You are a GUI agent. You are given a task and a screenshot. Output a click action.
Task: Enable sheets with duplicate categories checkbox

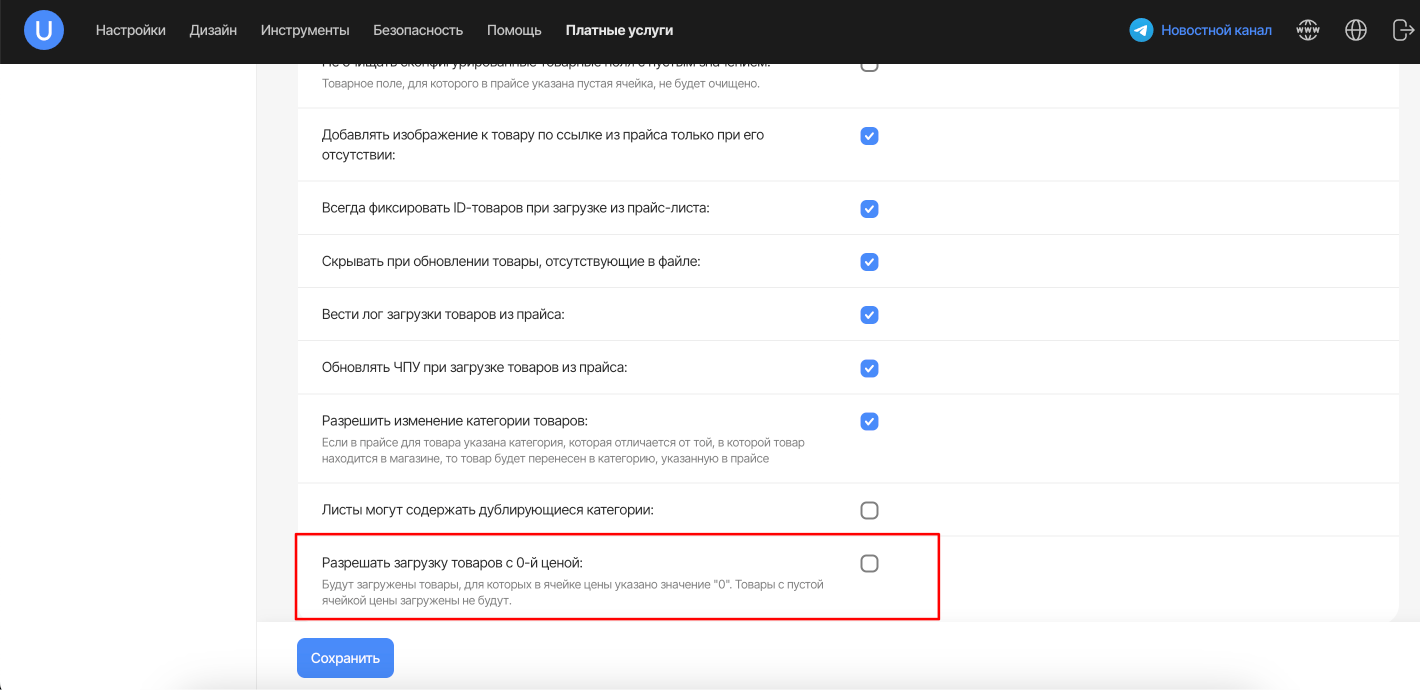point(869,511)
